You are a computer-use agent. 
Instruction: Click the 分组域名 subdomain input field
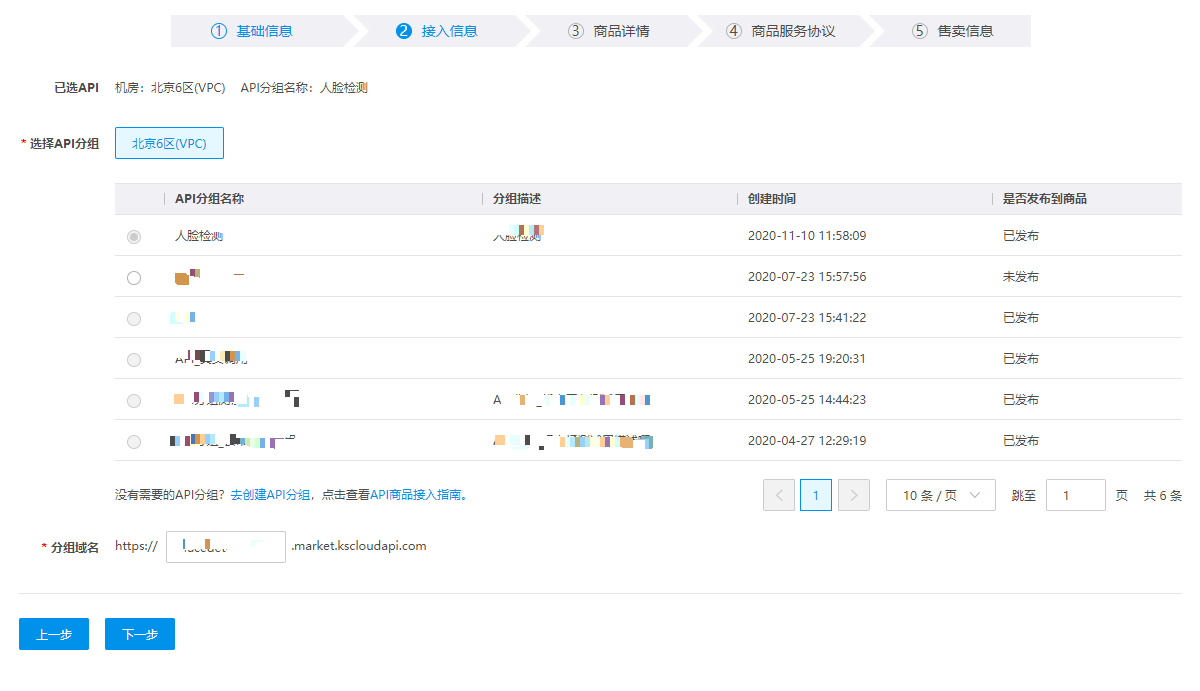click(x=226, y=547)
